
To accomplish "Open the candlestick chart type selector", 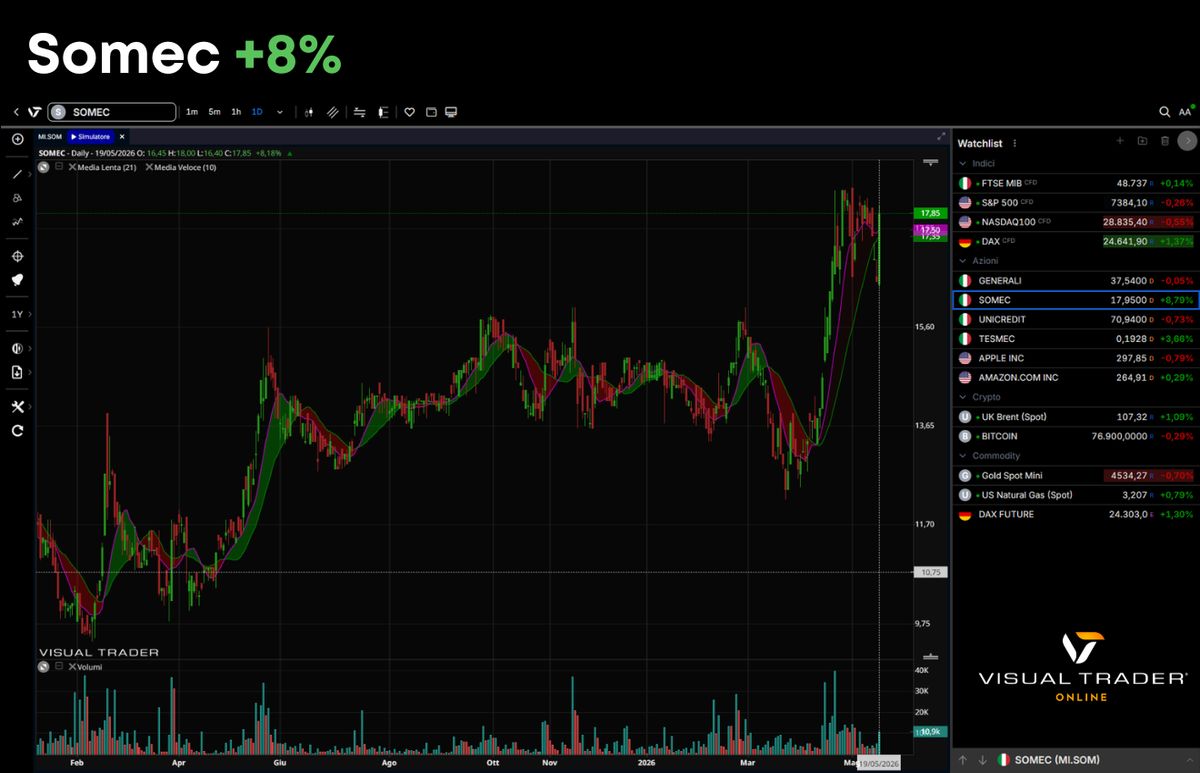I will 309,112.
